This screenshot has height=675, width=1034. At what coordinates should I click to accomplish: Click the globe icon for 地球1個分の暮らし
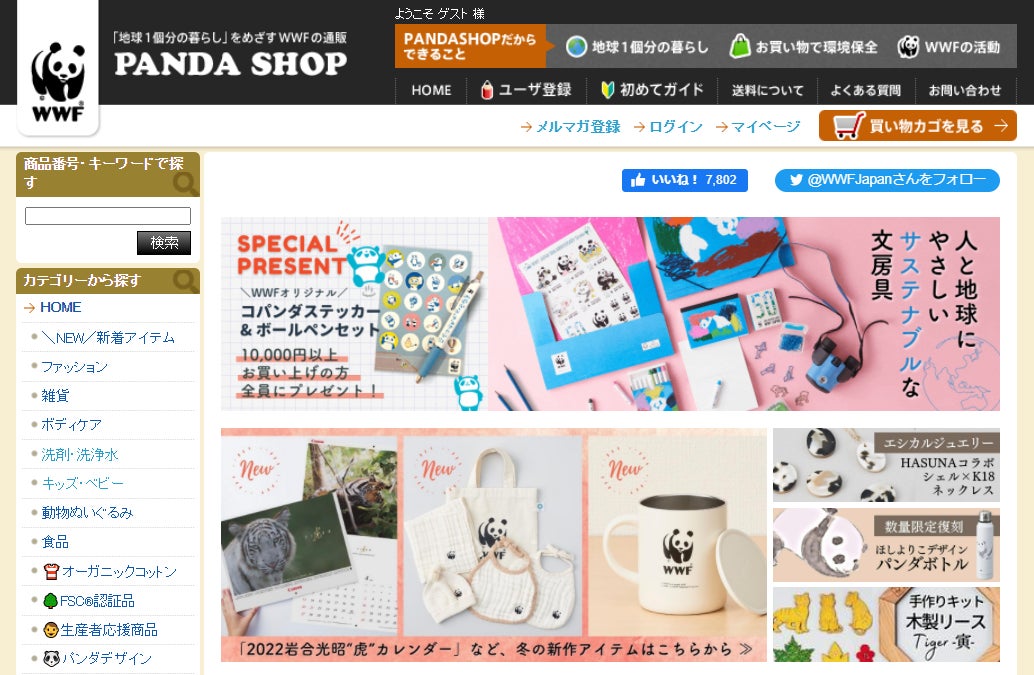click(576, 47)
